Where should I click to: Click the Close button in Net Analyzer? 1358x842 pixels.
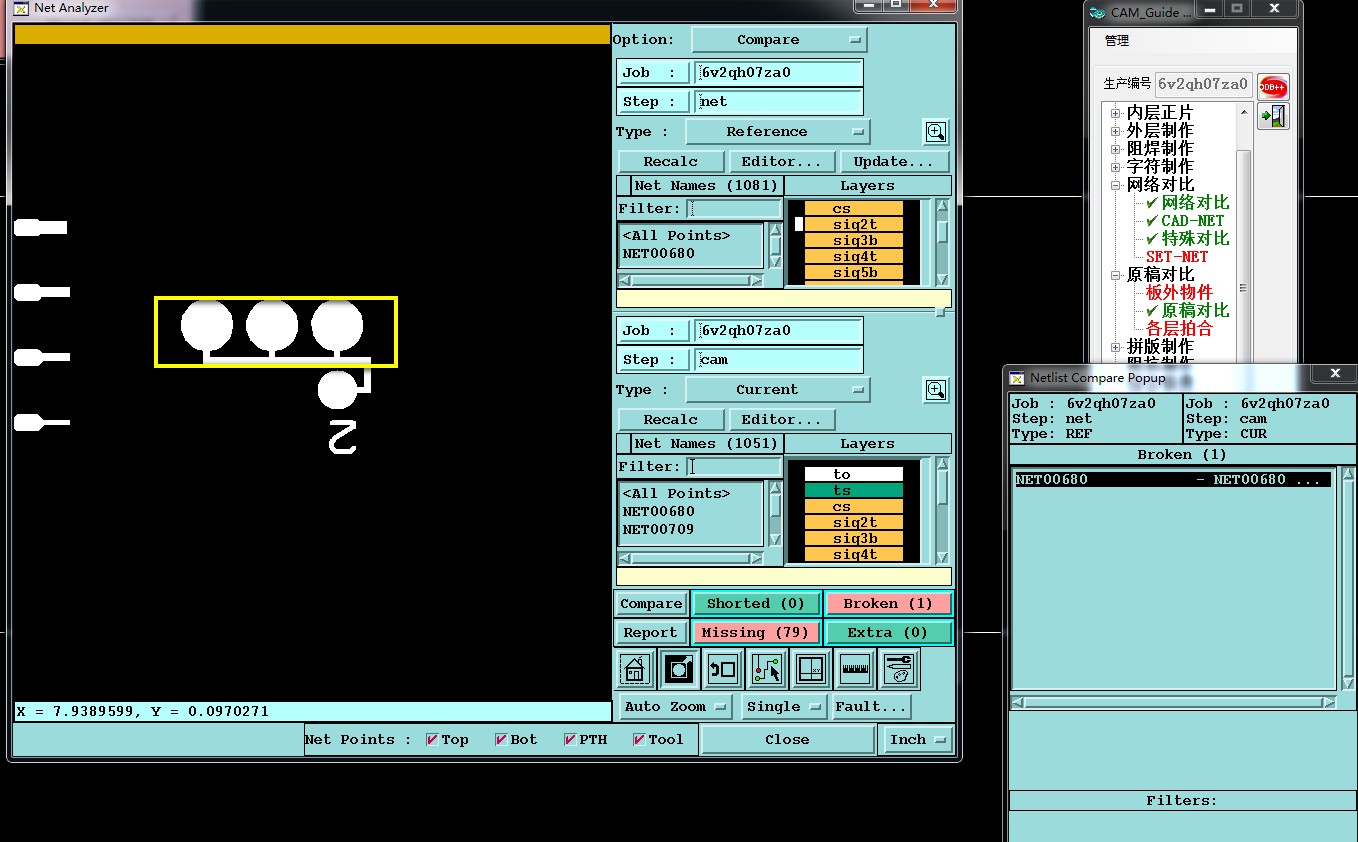pyautogui.click(x=788, y=740)
